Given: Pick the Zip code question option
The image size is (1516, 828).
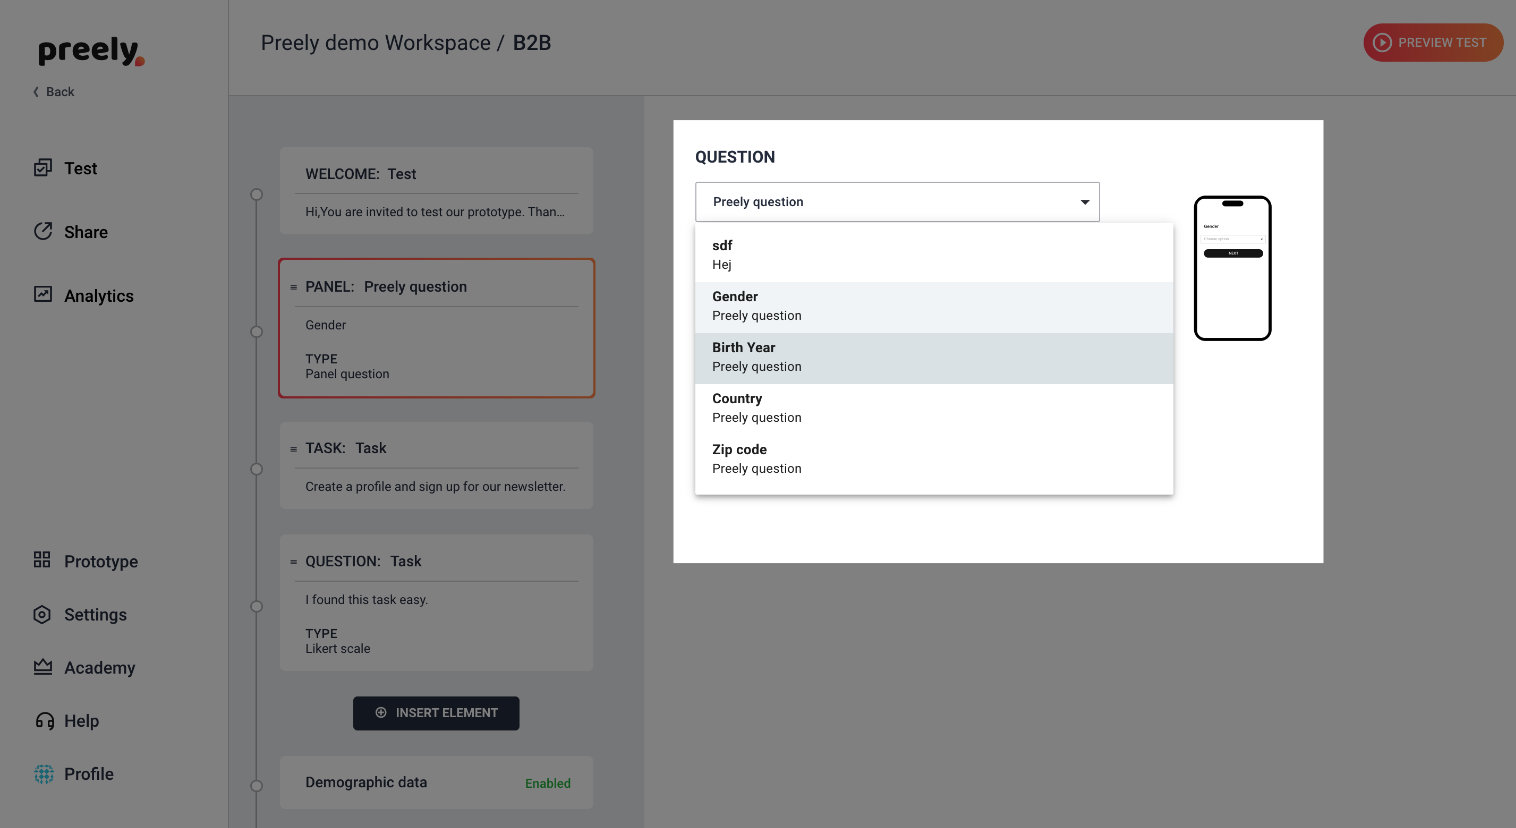Looking at the screenshot, I should [934, 460].
